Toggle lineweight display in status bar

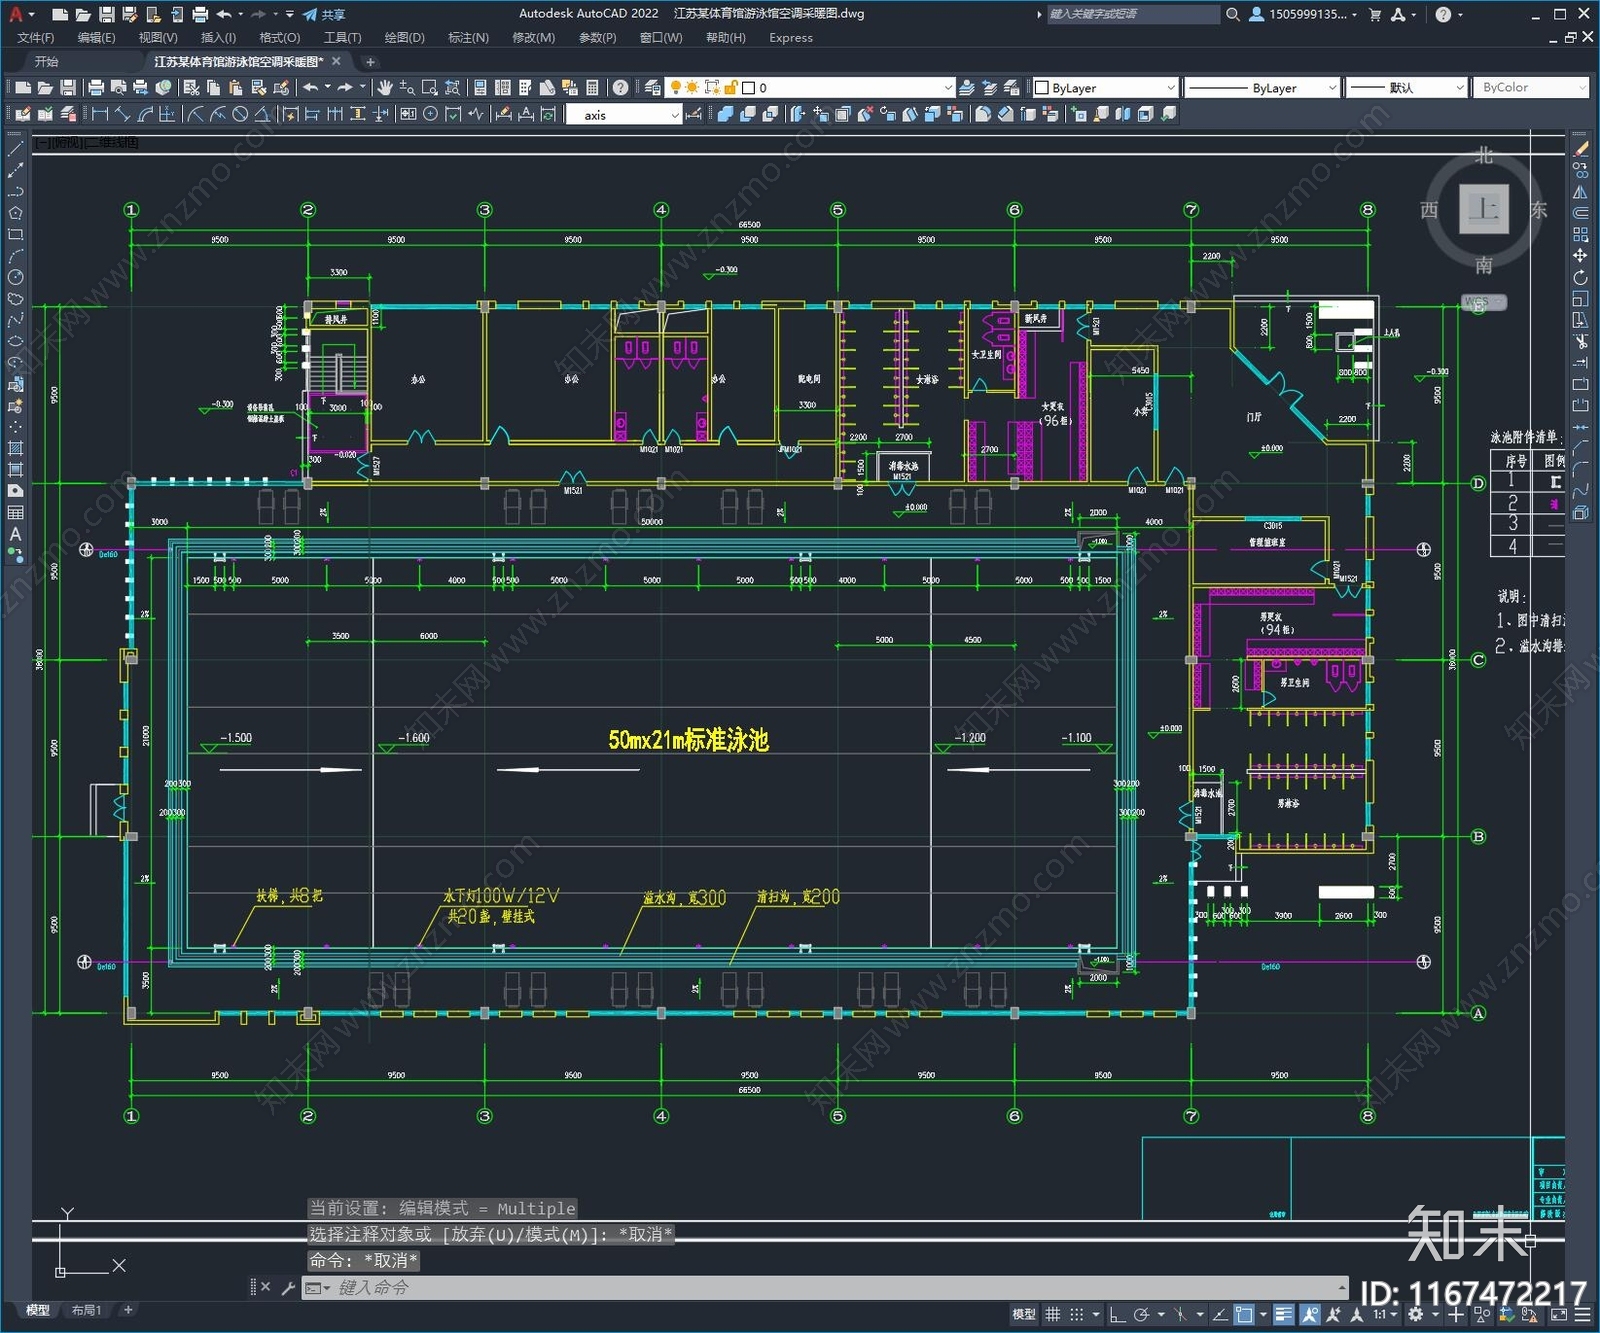point(1284,1315)
